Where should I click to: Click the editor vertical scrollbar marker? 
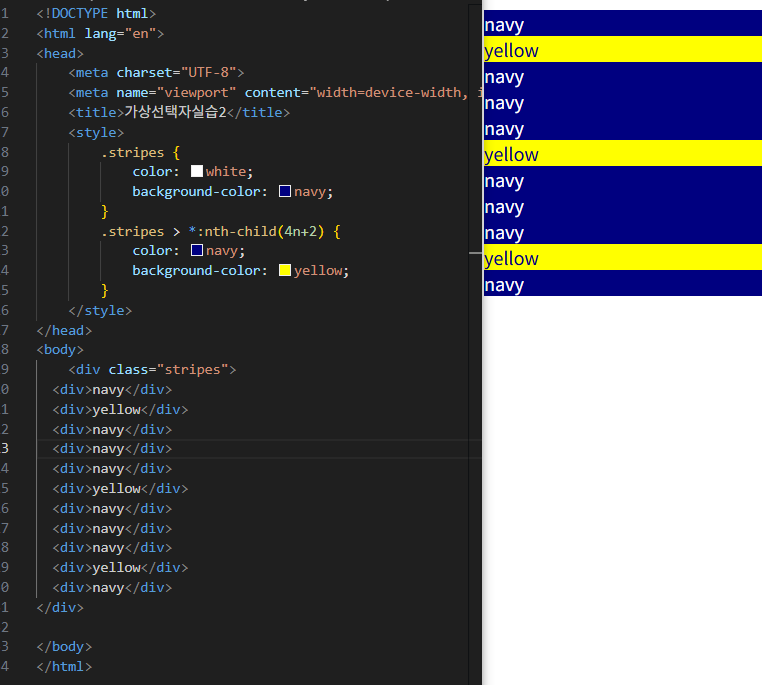coord(475,253)
